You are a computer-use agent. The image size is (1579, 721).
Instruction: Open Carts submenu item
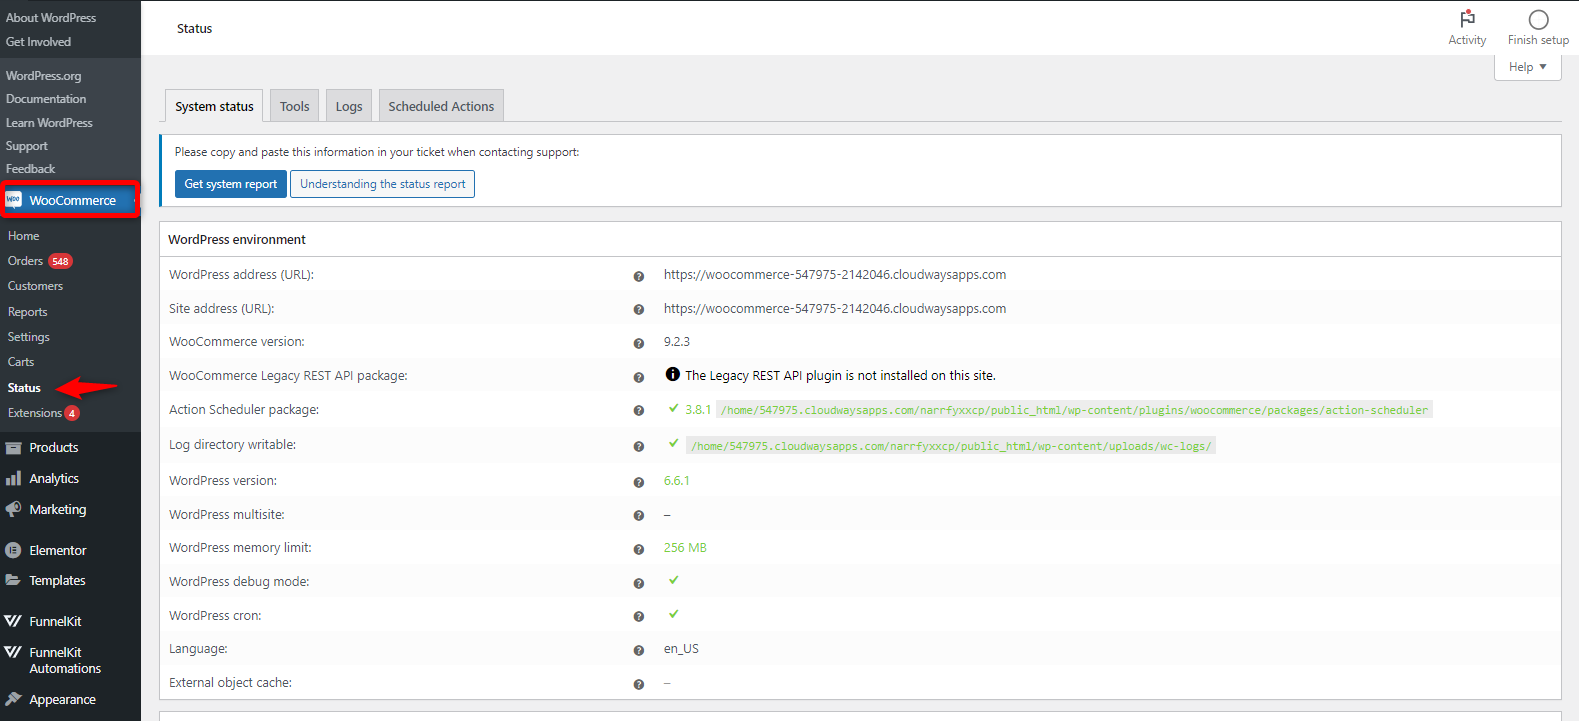click(21, 362)
